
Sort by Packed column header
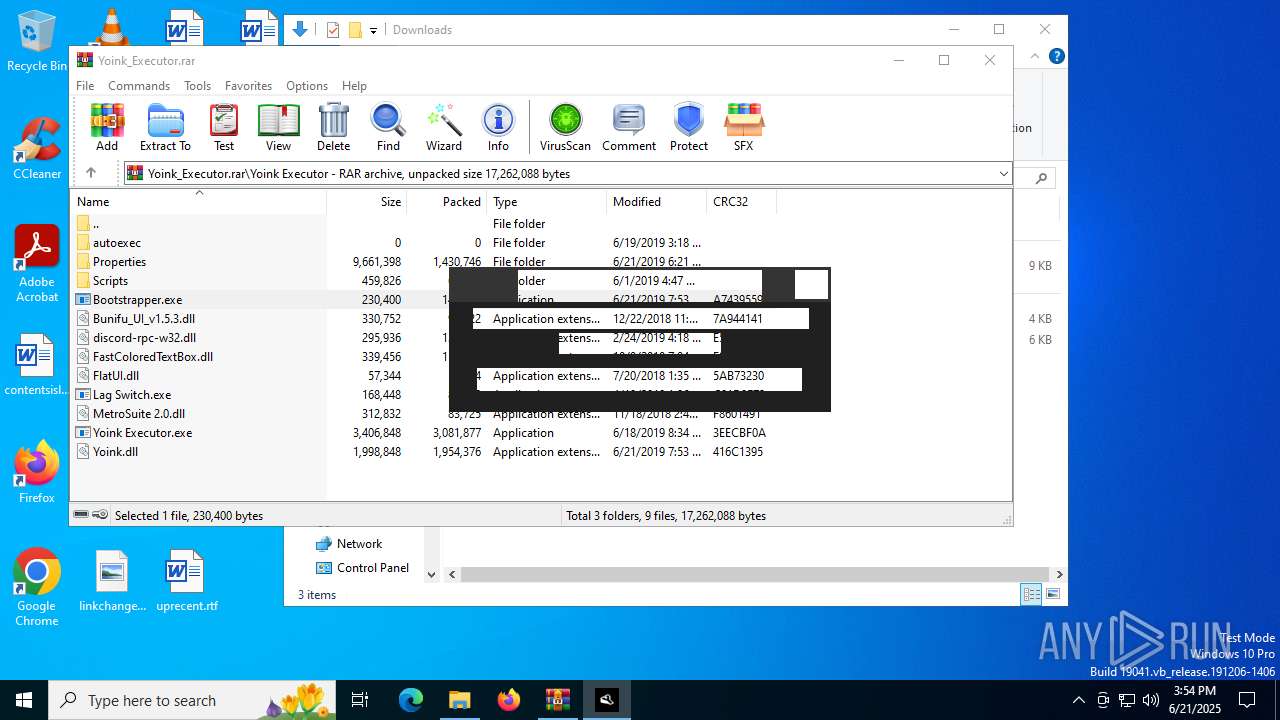pos(446,201)
